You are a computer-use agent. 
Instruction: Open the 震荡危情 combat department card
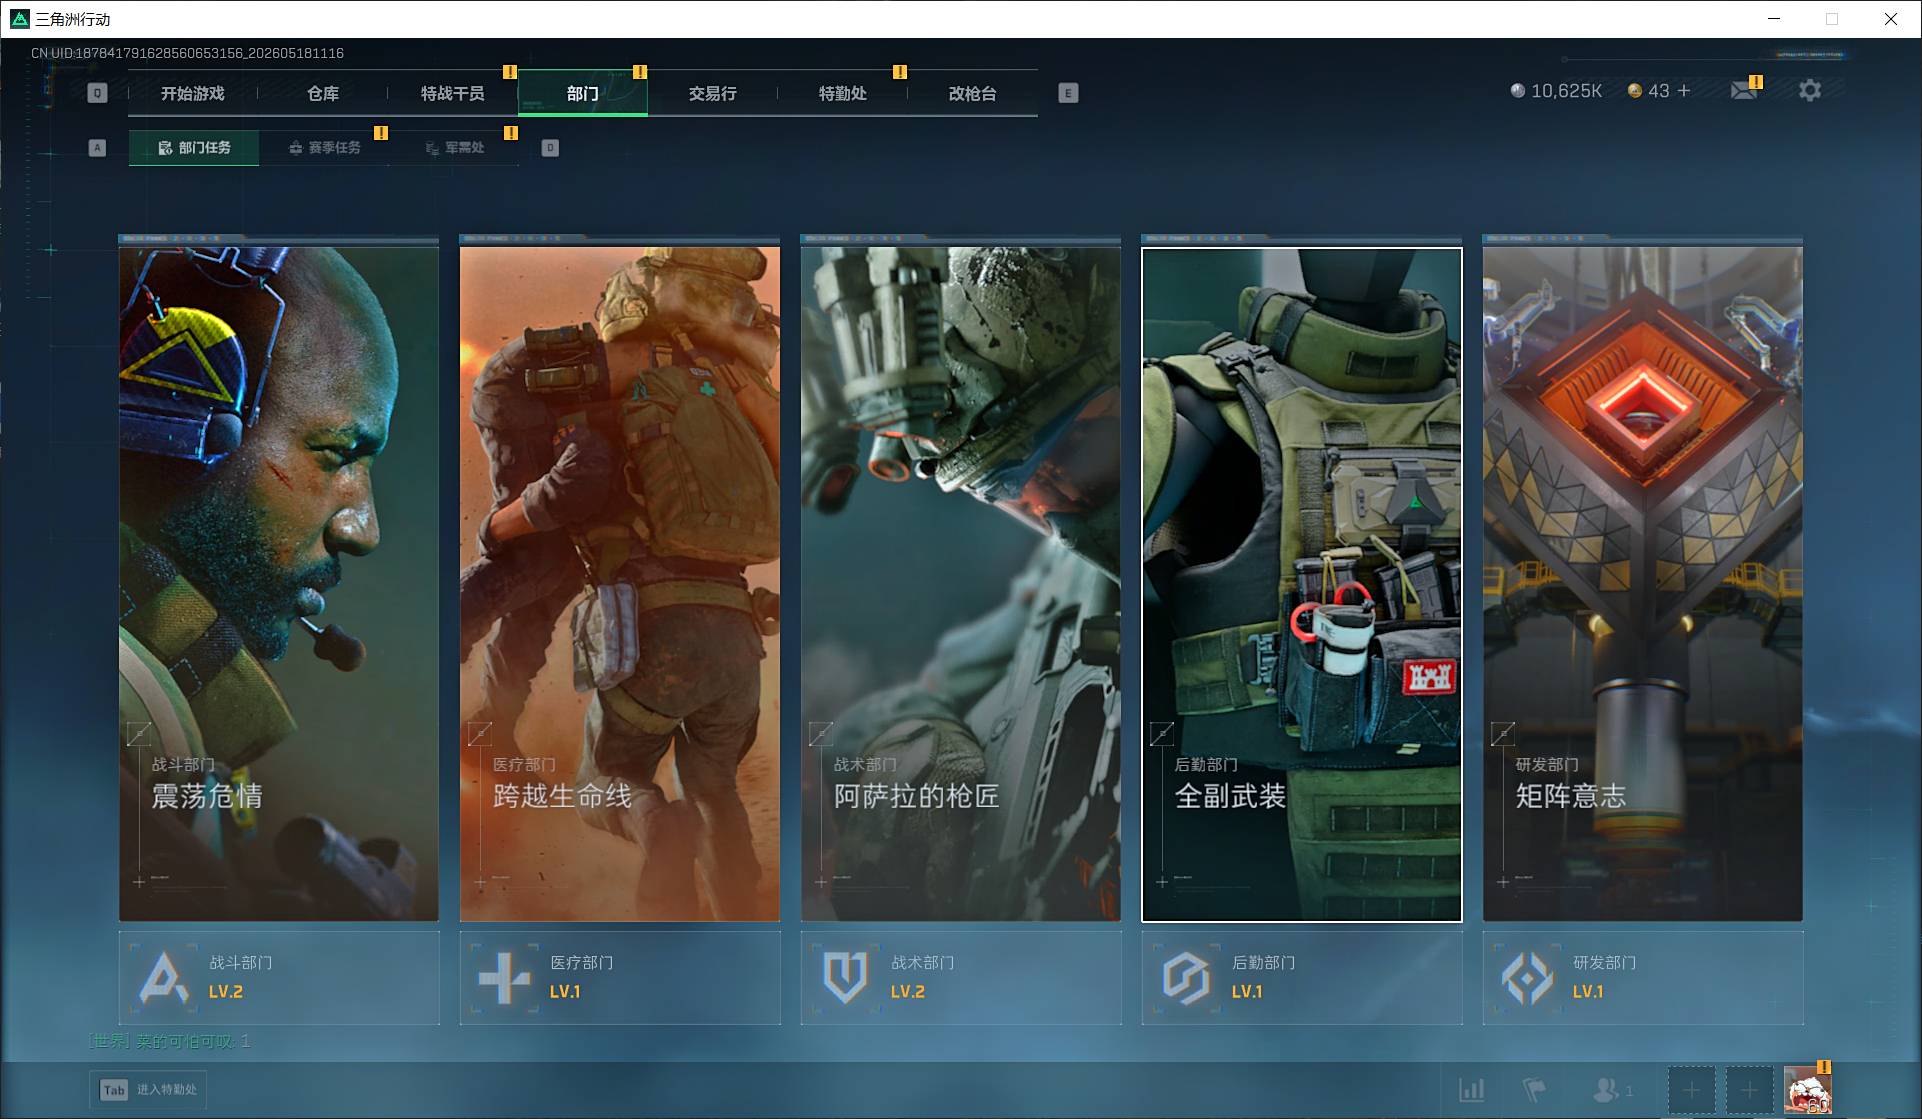[x=279, y=584]
